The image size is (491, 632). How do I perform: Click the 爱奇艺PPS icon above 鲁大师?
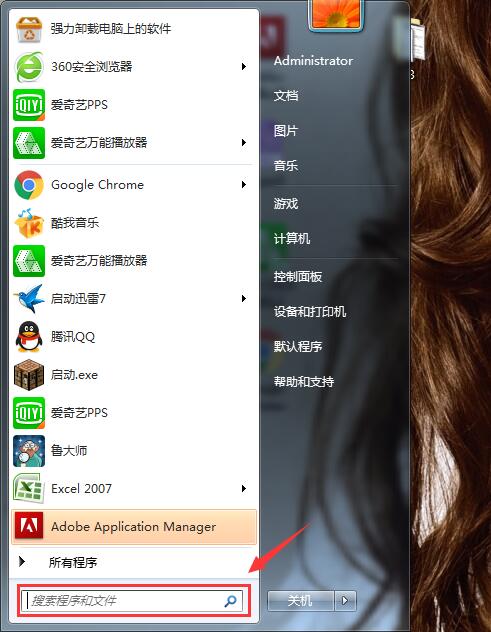pyautogui.click(x=29, y=413)
